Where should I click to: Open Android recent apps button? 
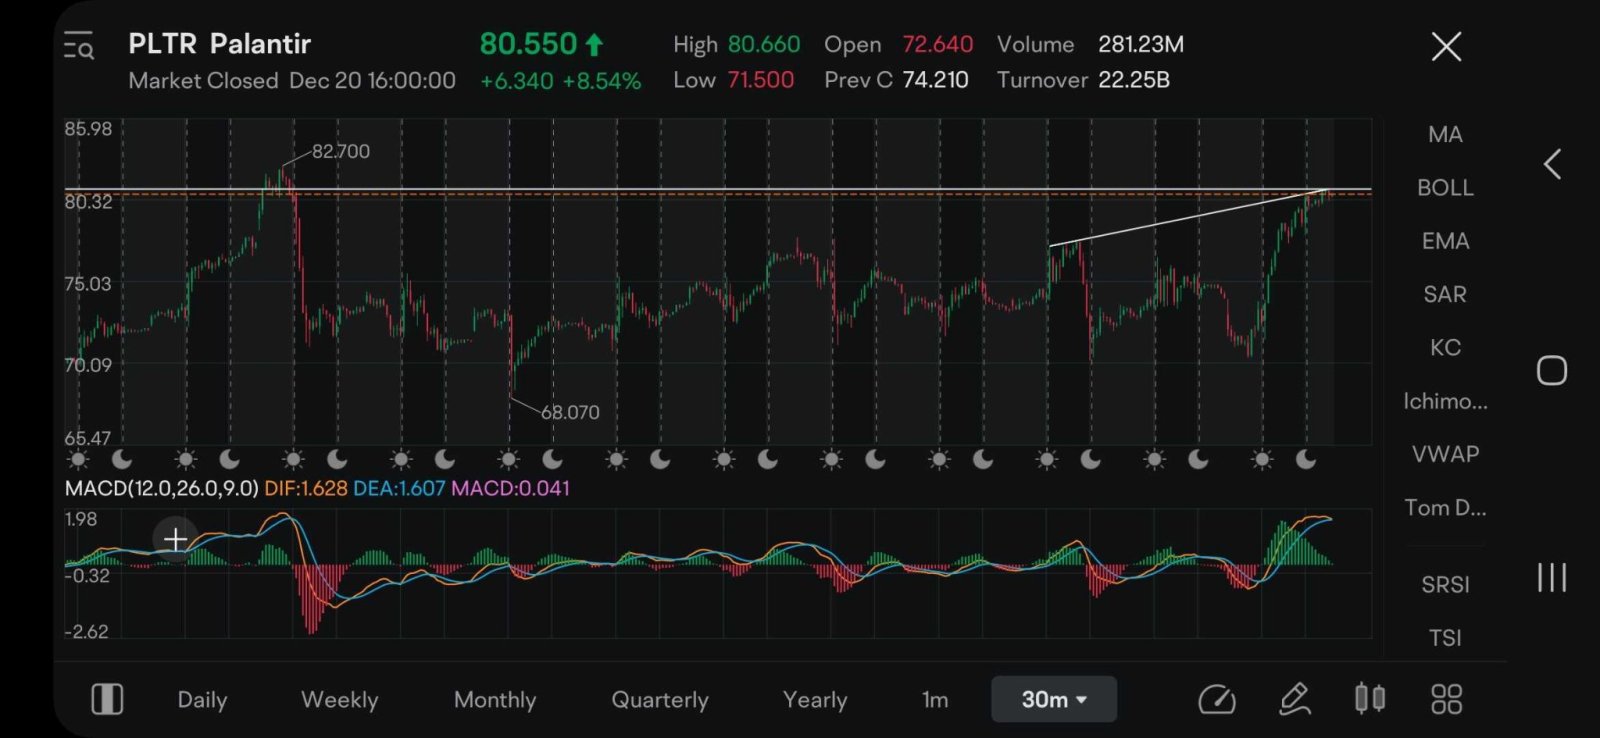(1552, 577)
